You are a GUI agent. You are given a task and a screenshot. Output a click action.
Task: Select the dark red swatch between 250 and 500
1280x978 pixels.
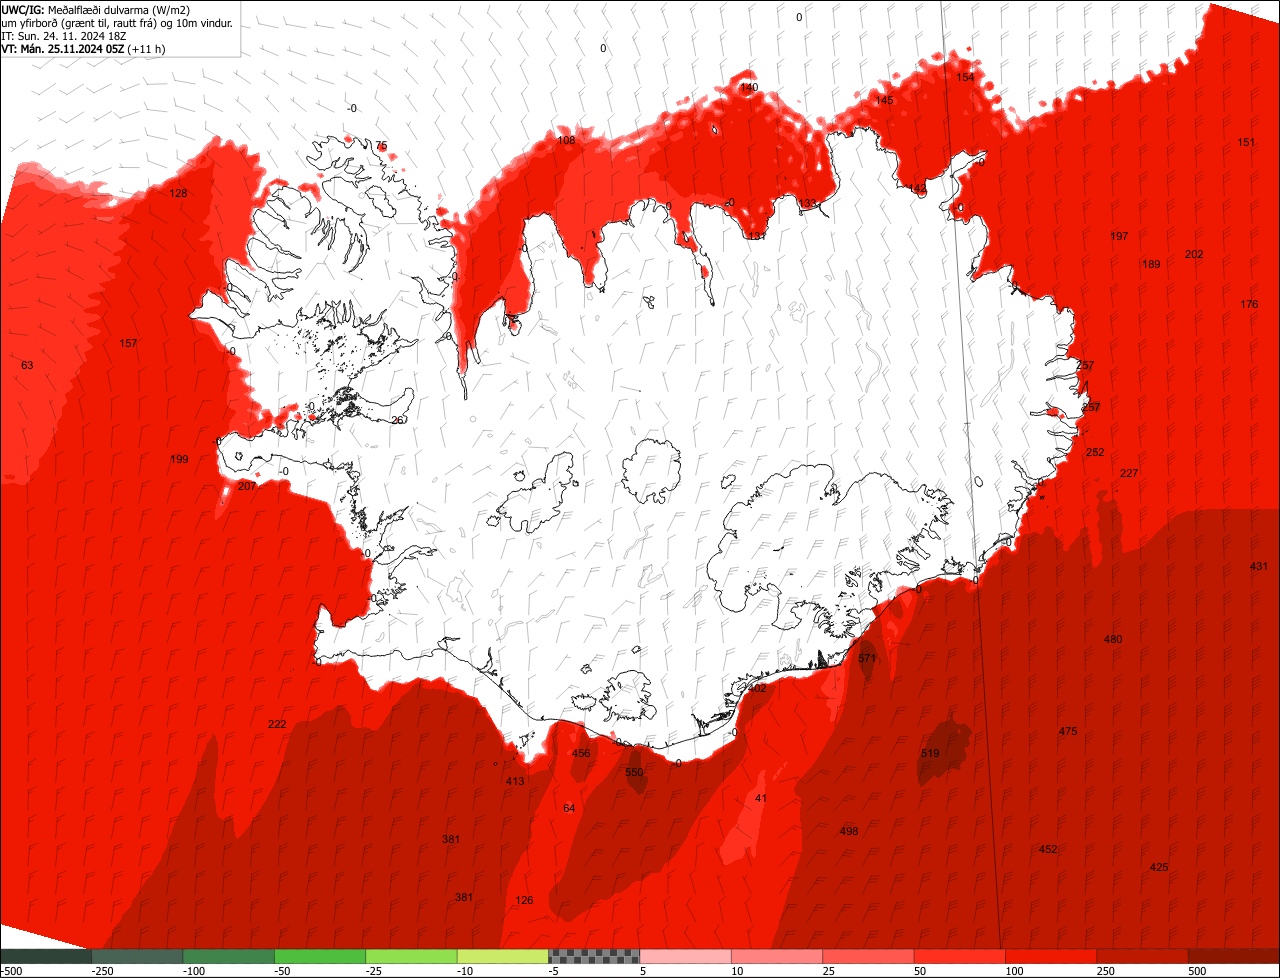[1143, 956]
